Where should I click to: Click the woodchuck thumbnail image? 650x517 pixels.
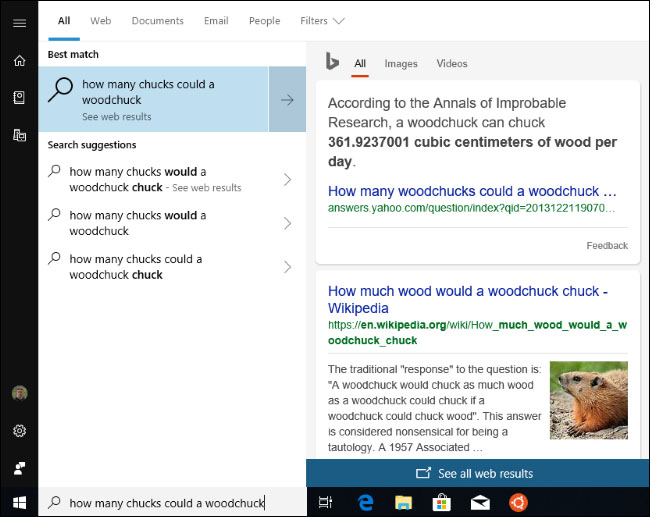589,400
